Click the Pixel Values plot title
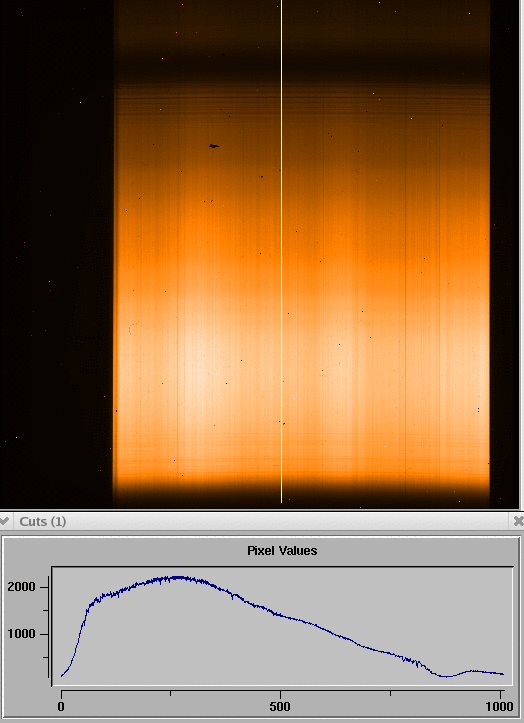 282,551
